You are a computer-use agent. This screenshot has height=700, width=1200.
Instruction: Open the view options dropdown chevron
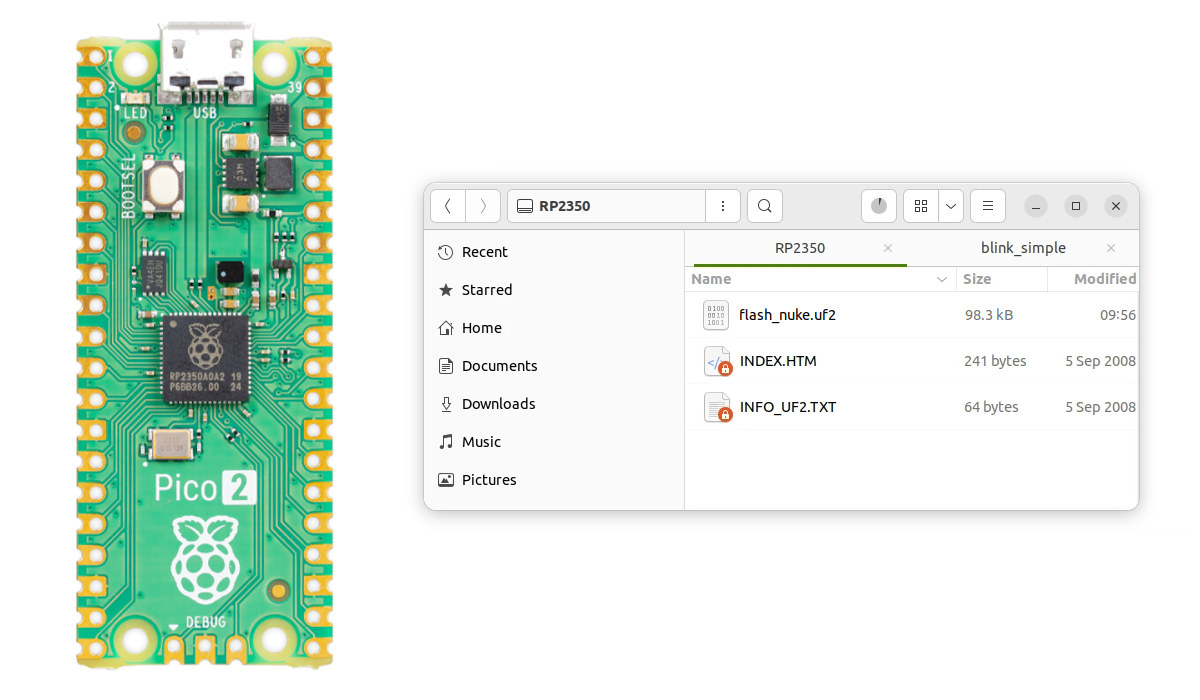(x=950, y=206)
